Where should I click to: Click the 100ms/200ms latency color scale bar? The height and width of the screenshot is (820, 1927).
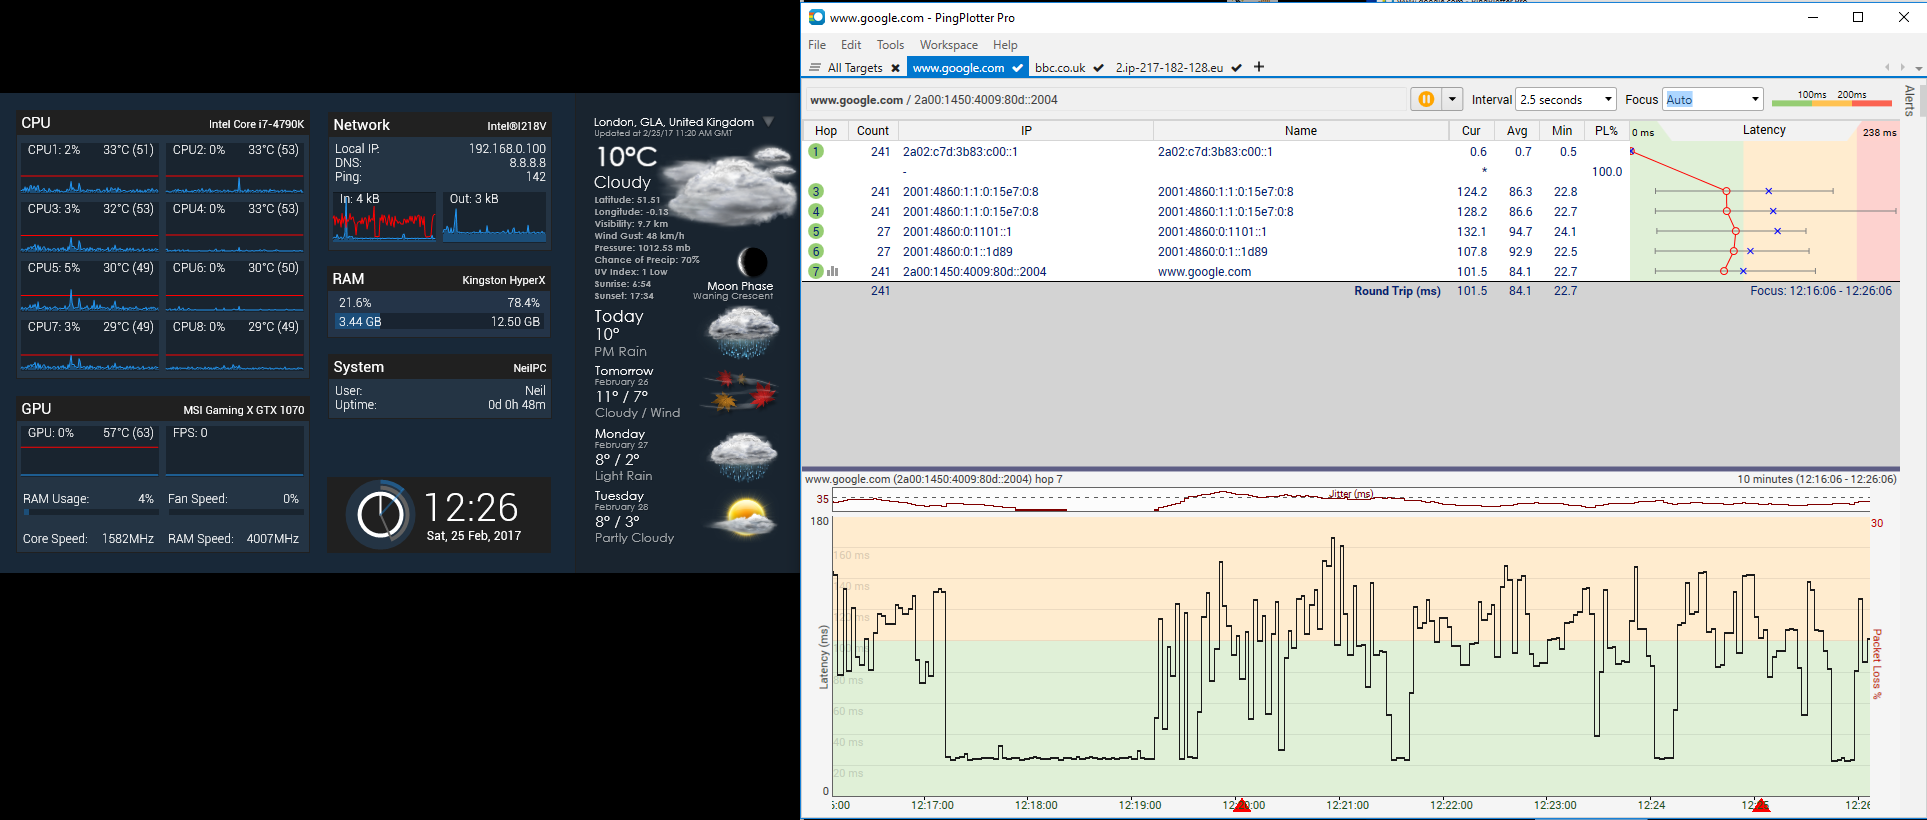(x=1831, y=102)
